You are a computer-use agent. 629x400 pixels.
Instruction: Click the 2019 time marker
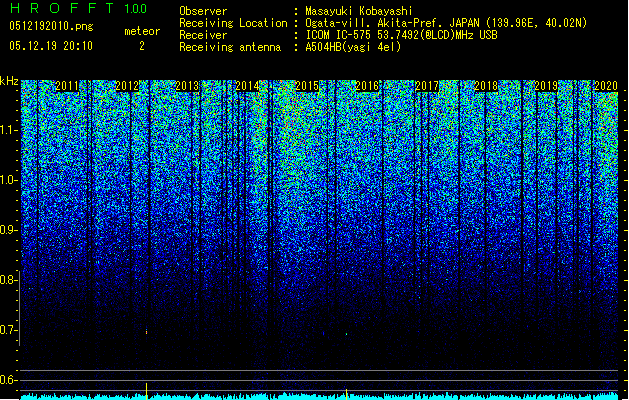tap(546, 86)
